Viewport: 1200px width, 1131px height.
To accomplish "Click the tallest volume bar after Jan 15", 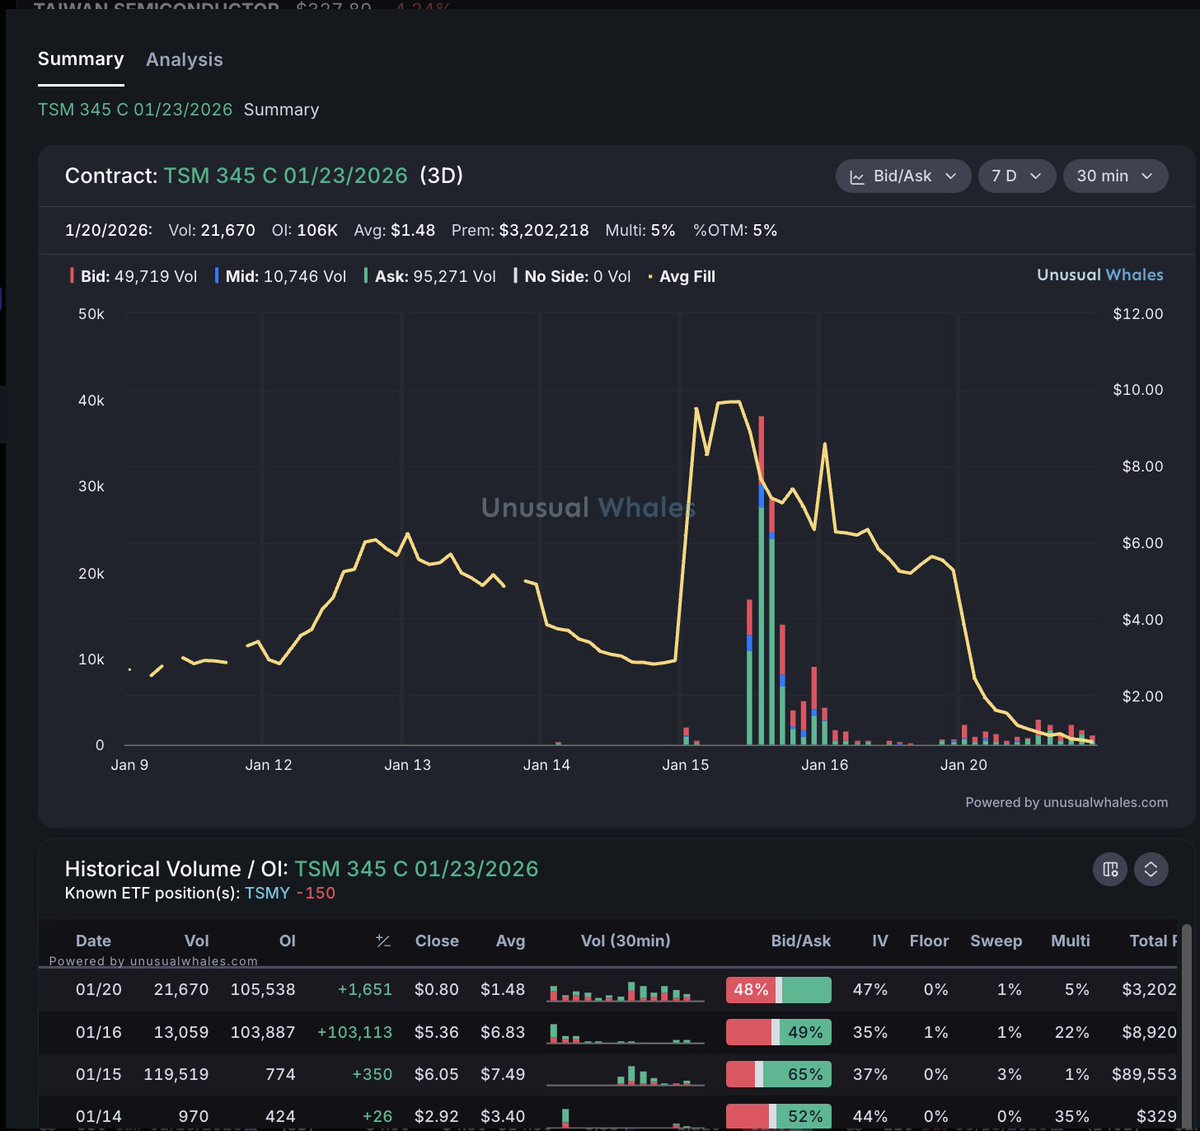I will click(x=762, y=580).
